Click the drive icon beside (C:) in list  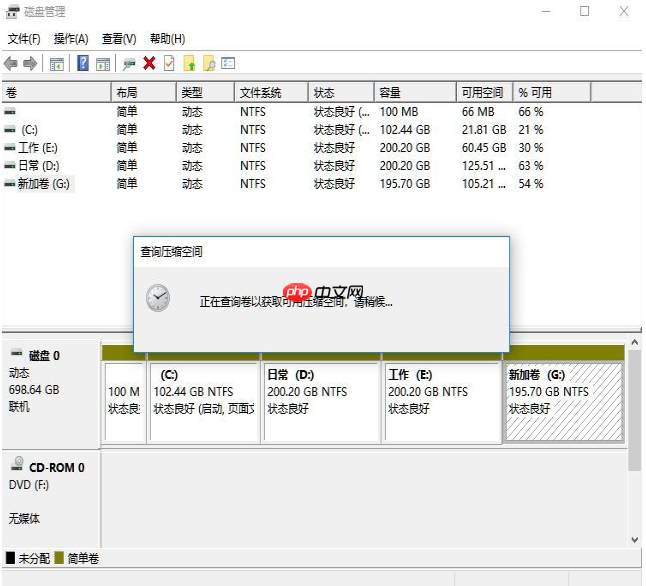tap(10, 129)
